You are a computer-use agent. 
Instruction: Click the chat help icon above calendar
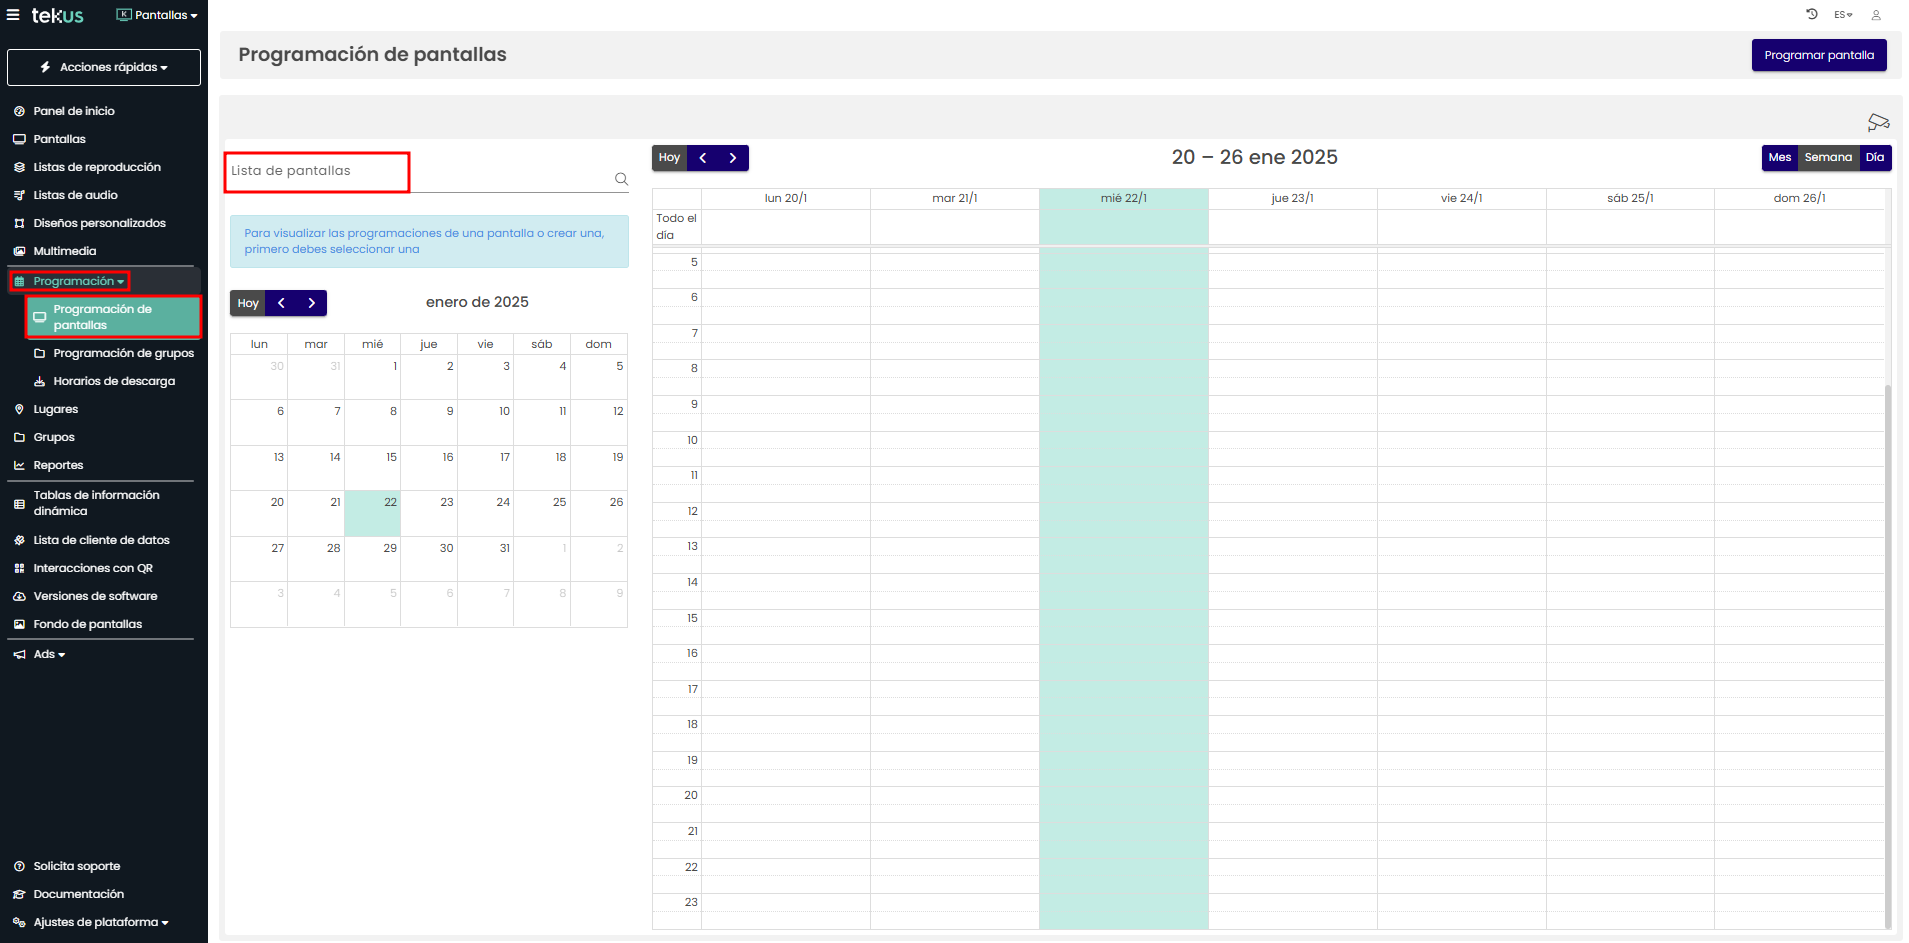1878,122
